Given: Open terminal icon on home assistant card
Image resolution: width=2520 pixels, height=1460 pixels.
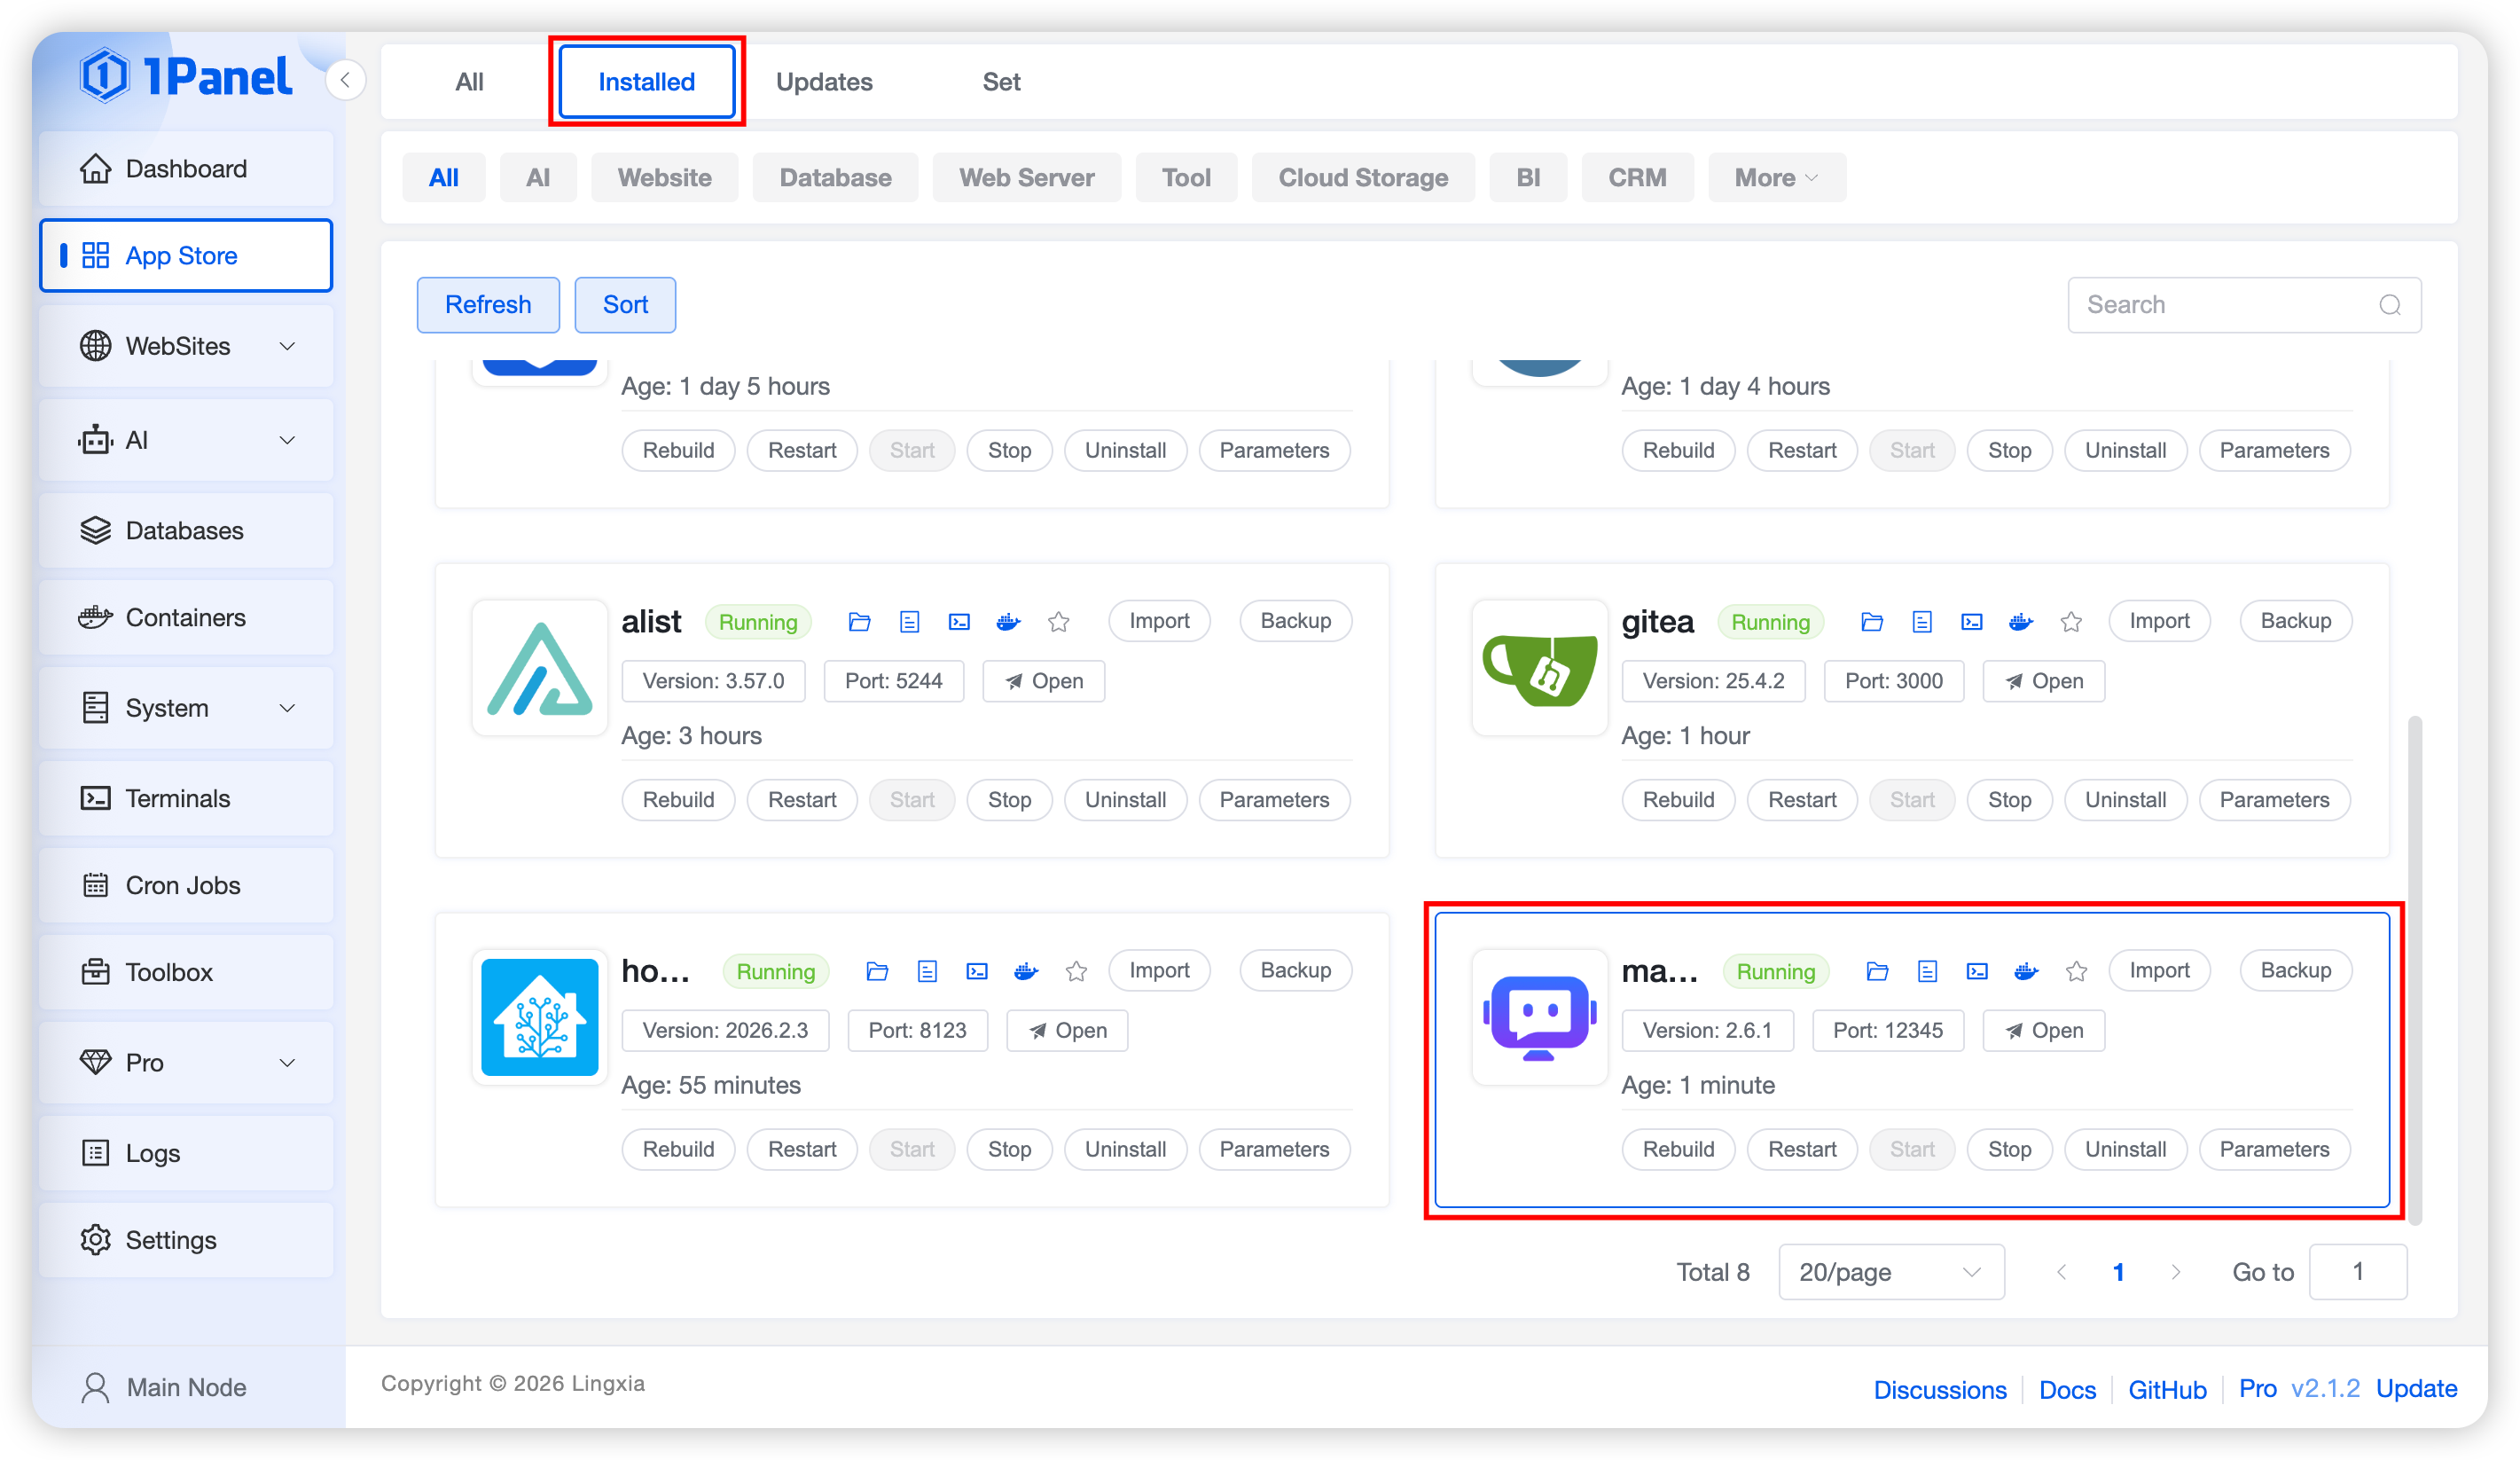Looking at the screenshot, I should point(977,971).
